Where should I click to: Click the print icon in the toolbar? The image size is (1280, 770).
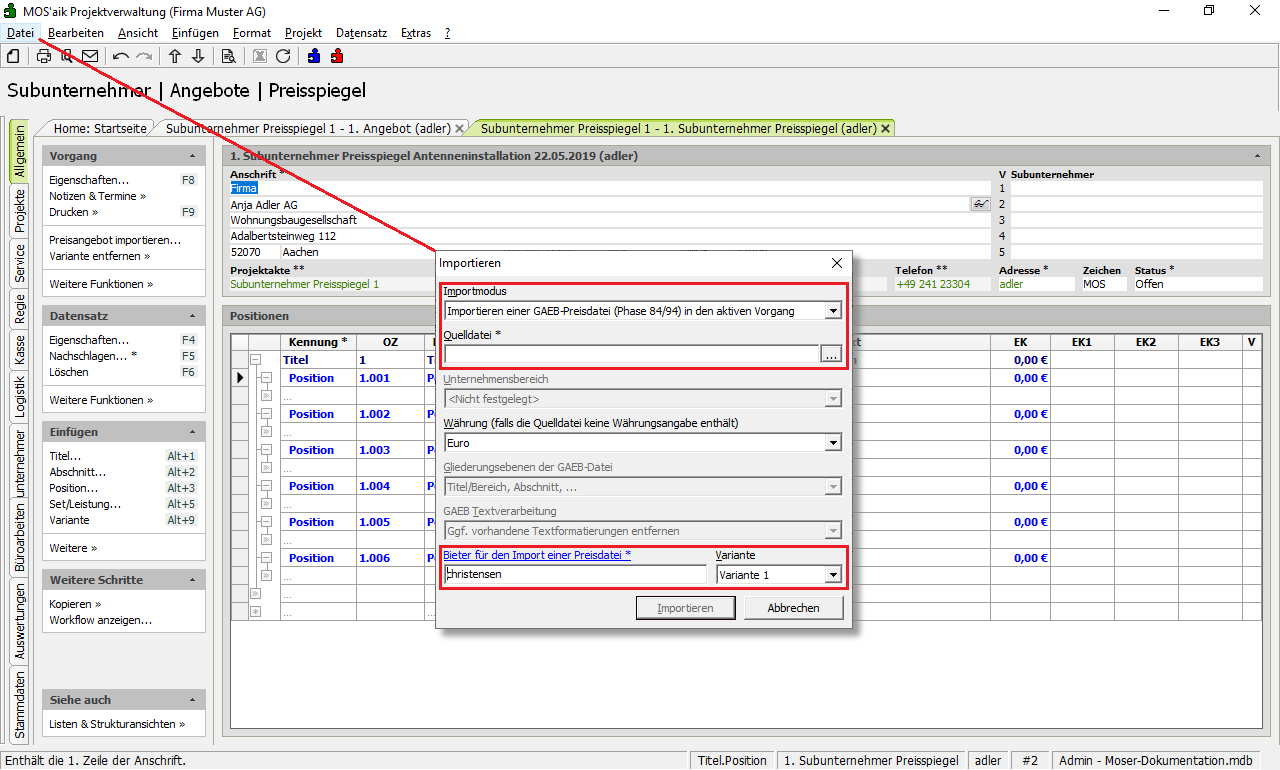(x=44, y=56)
